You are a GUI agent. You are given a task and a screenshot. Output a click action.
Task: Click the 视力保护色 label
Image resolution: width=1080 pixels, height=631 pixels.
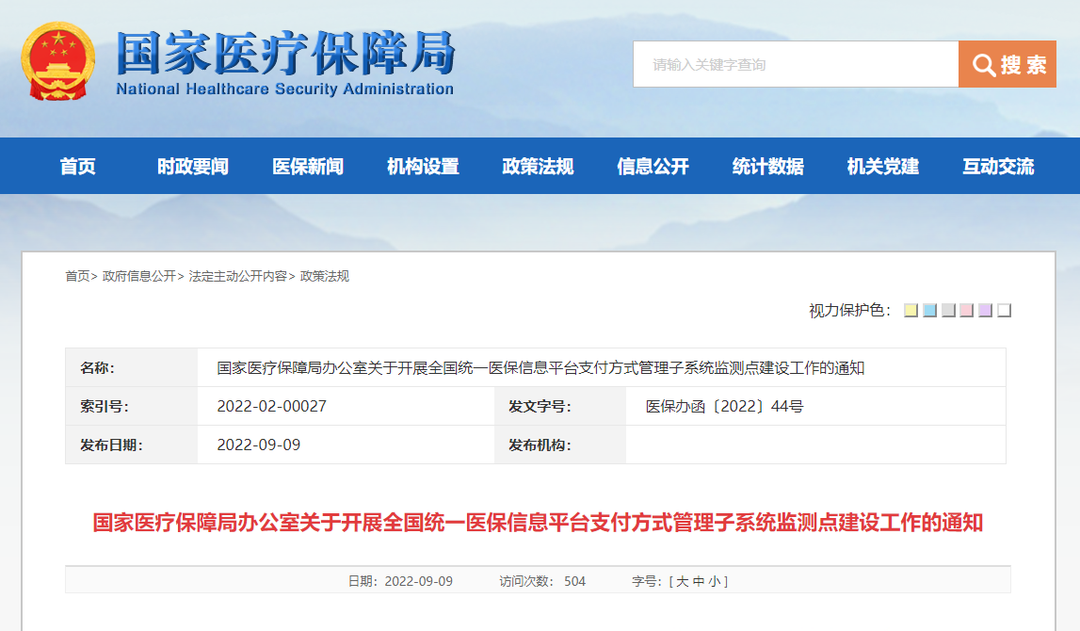(x=850, y=311)
